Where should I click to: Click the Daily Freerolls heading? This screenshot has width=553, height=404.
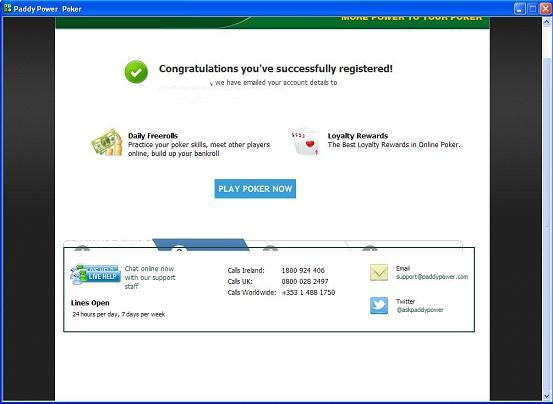pyautogui.click(x=153, y=136)
